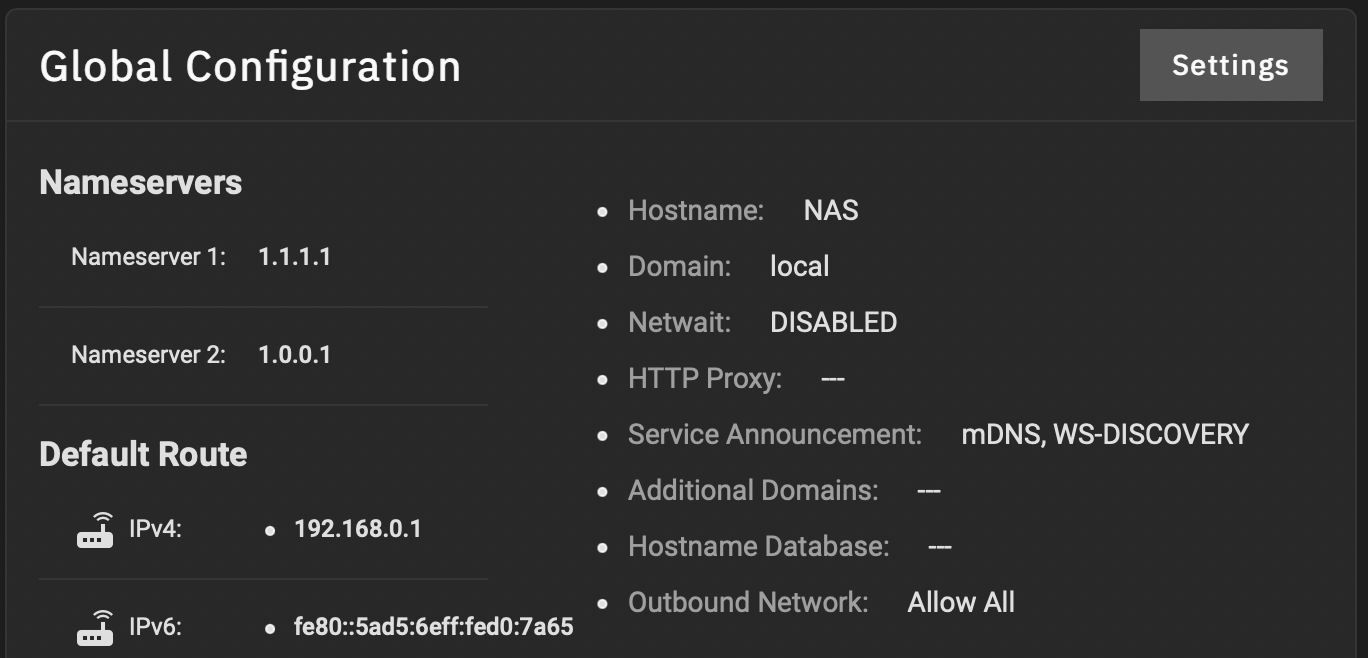Click the Hostname value NAS
The width and height of the screenshot is (1368, 658).
point(831,211)
